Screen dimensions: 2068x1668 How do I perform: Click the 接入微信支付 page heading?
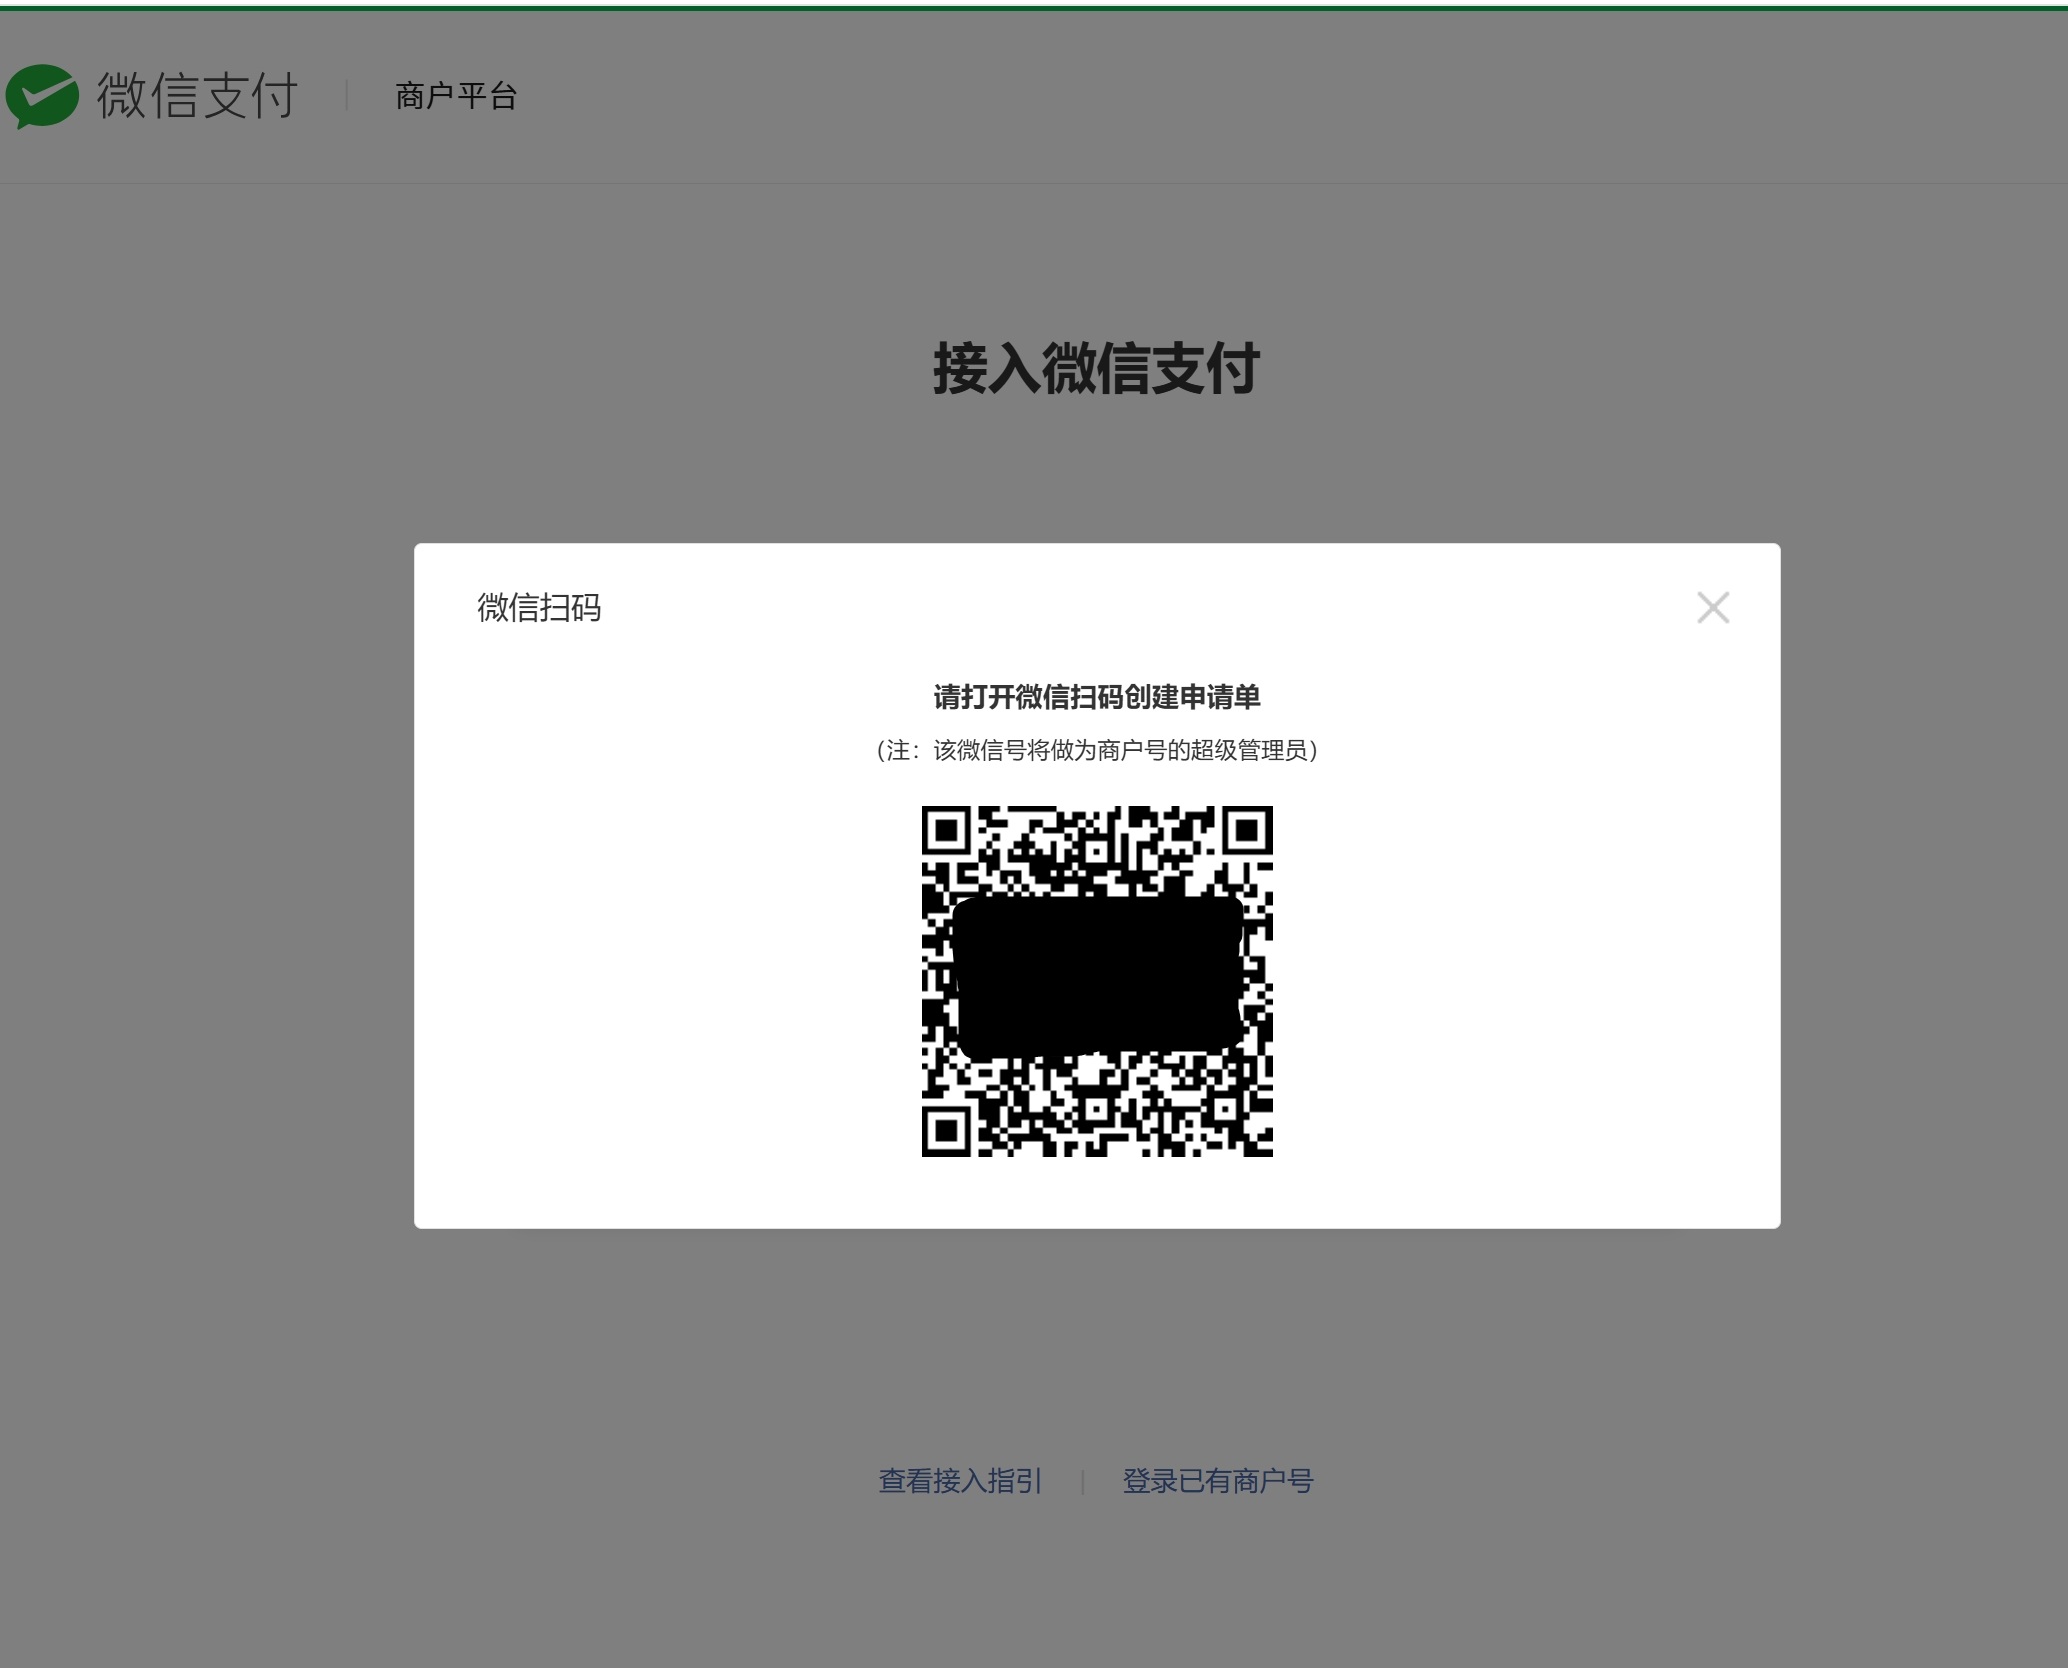[x=1096, y=368]
